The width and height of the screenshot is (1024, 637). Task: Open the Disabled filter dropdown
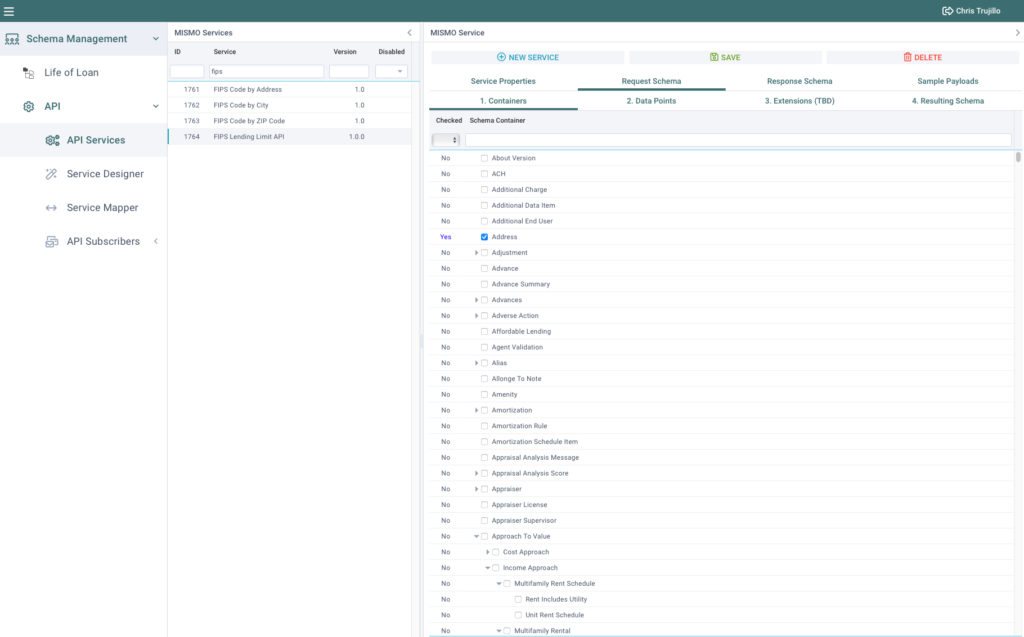pyautogui.click(x=392, y=71)
